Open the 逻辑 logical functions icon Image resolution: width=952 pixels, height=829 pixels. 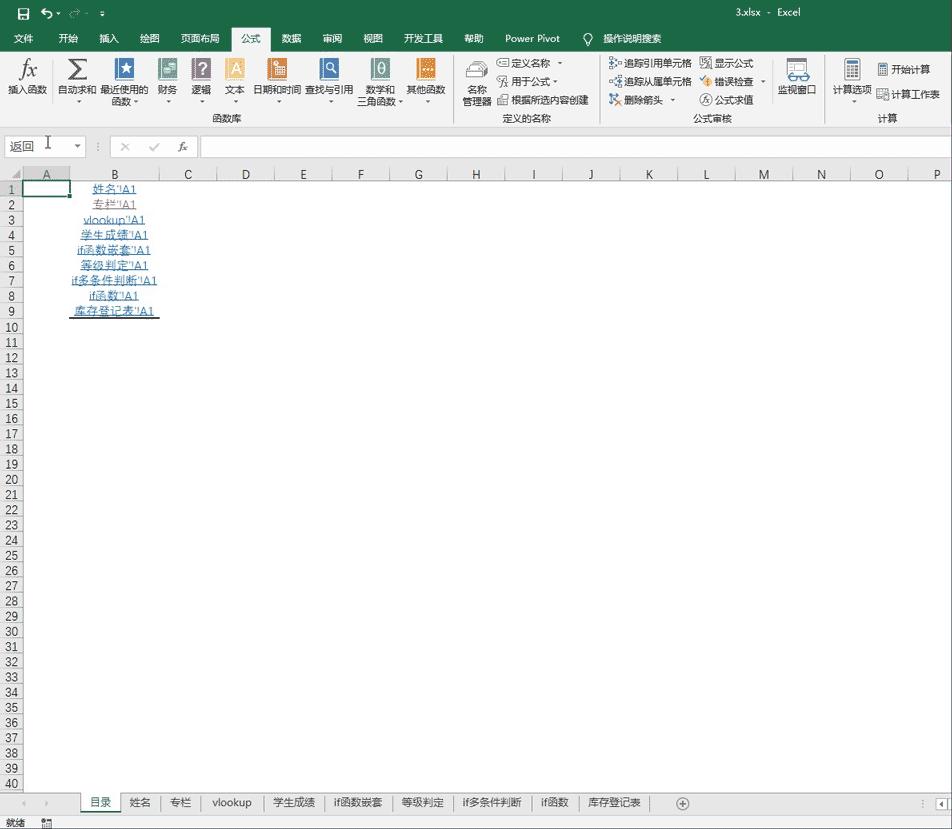pos(201,72)
